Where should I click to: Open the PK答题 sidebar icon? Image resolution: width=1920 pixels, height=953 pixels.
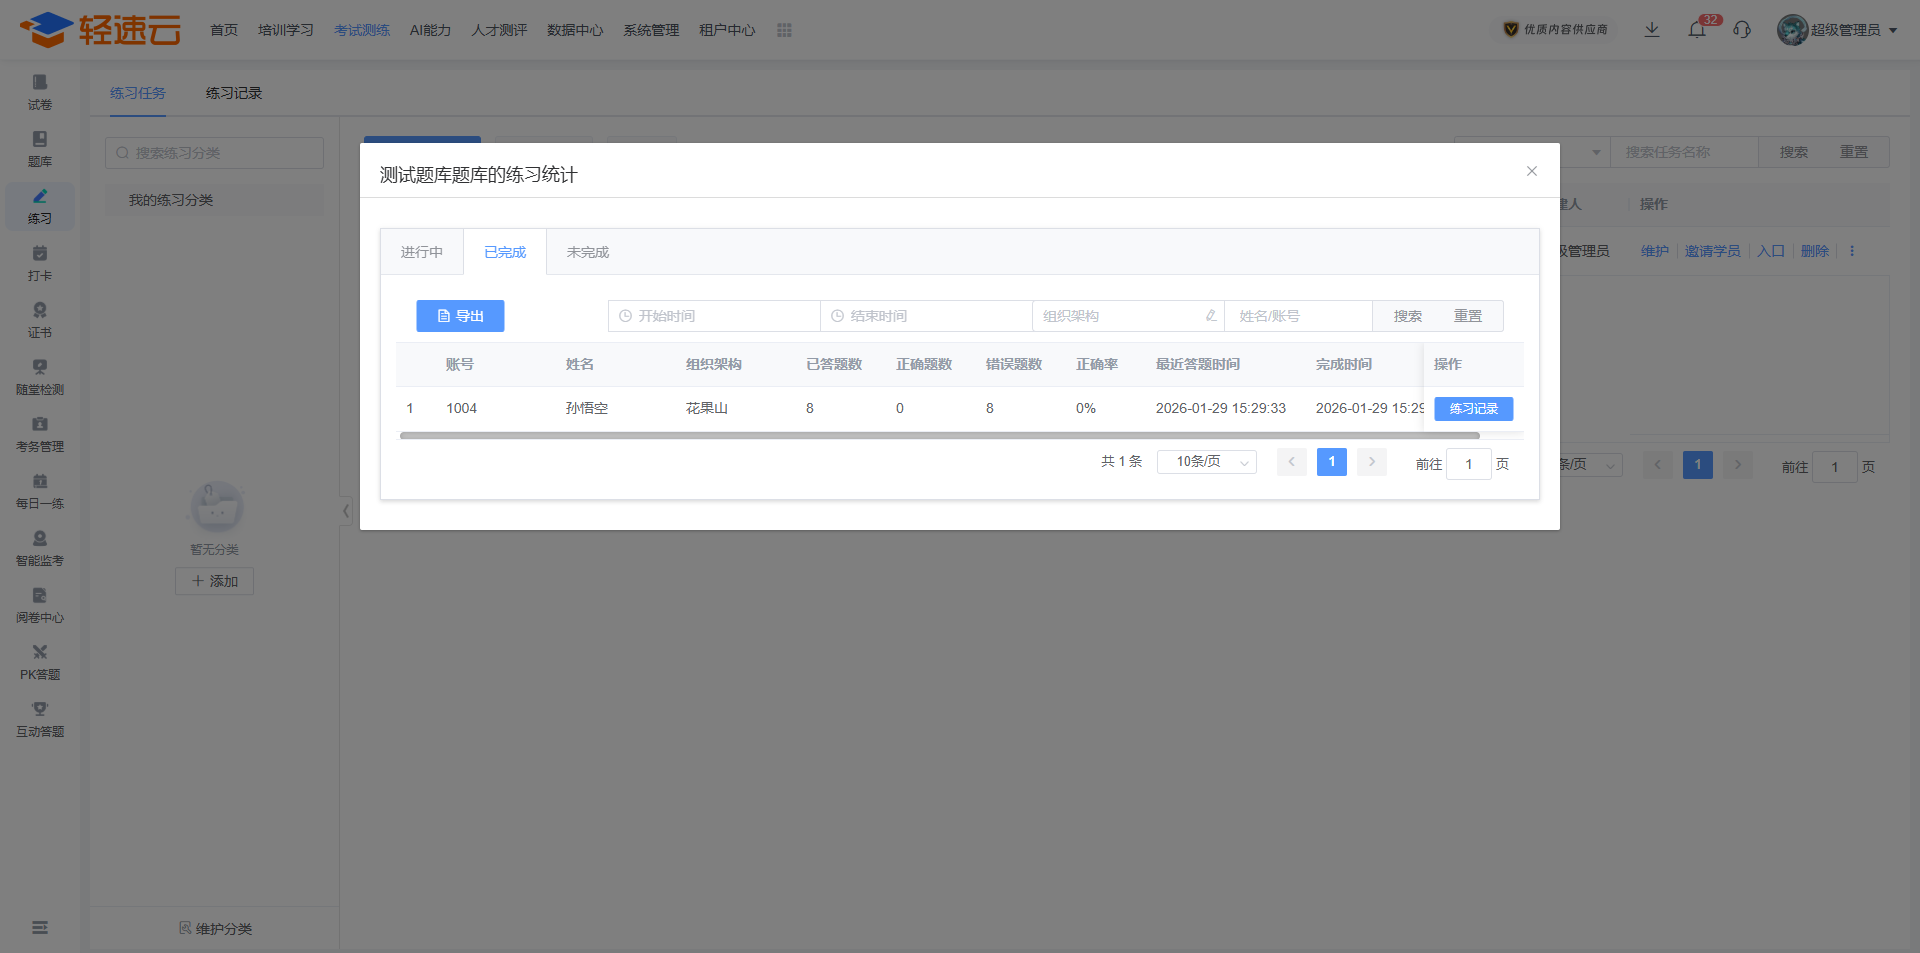coord(40,662)
